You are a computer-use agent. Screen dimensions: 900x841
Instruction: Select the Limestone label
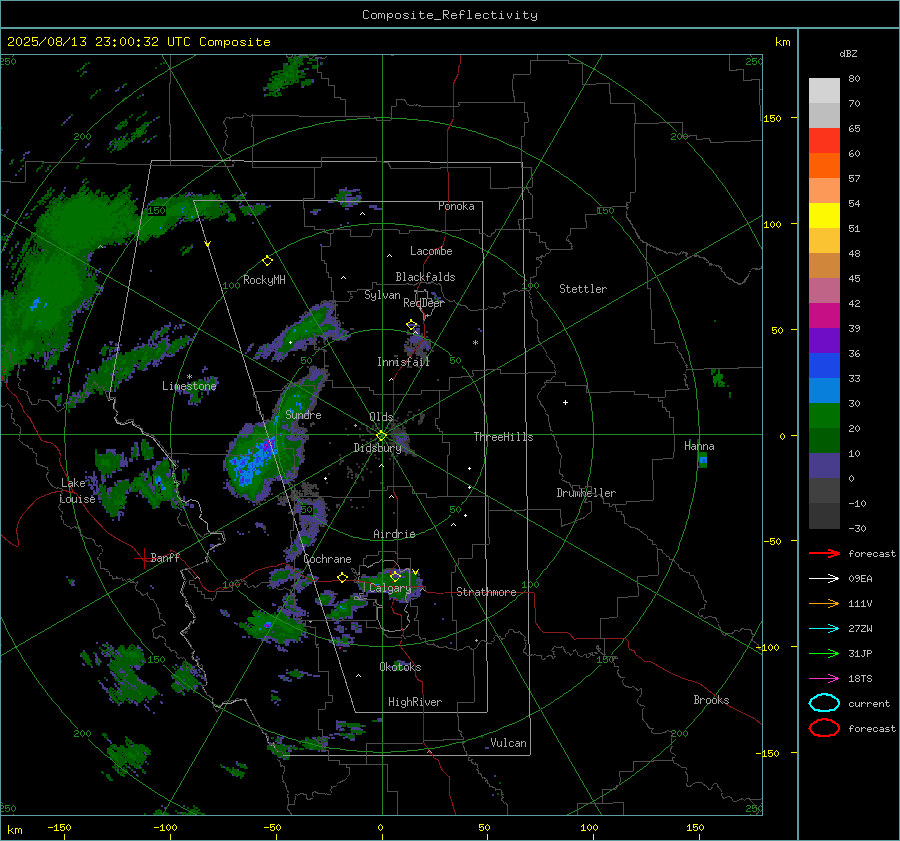coord(189,386)
